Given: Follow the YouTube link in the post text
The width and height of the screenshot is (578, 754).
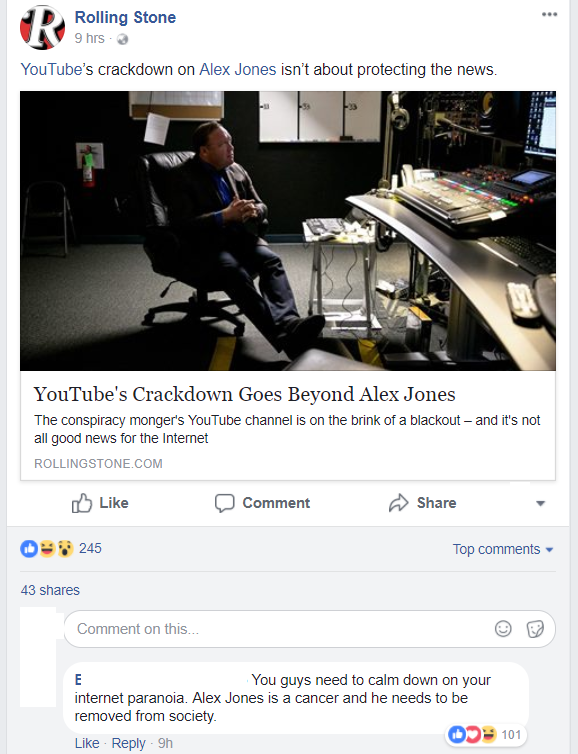Looking at the screenshot, I should tap(51, 70).
